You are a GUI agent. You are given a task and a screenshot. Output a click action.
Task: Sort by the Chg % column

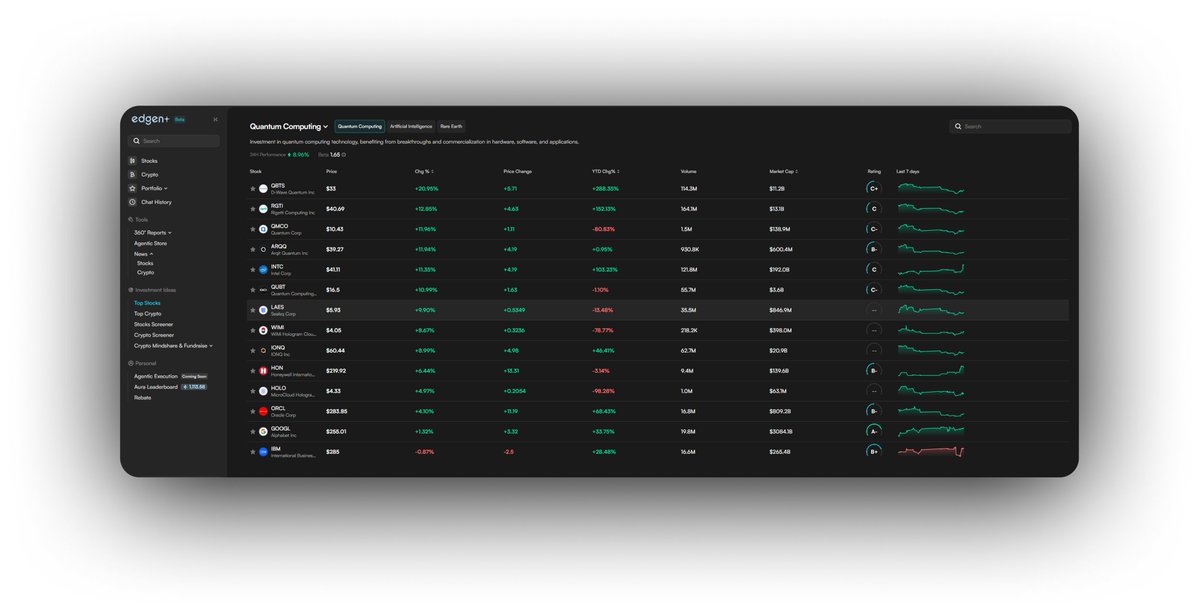point(424,171)
